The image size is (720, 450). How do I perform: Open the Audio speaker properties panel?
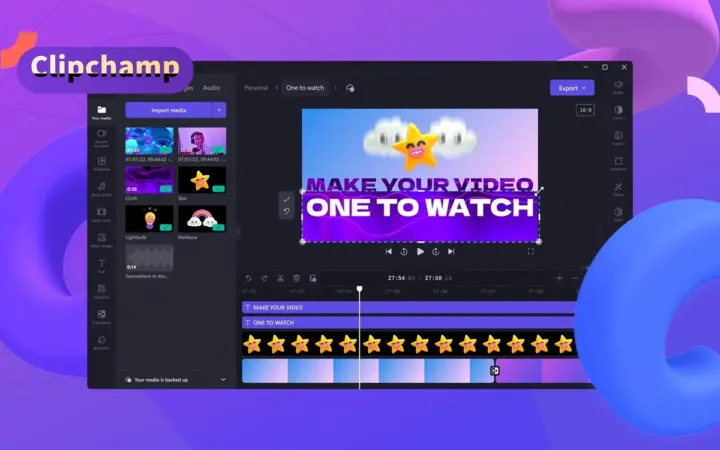(x=619, y=87)
